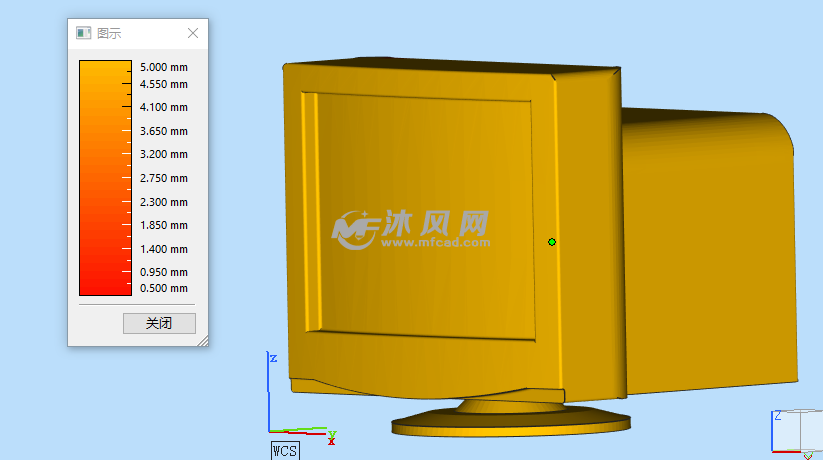Click the WCS coordinate label

[285, 451]
